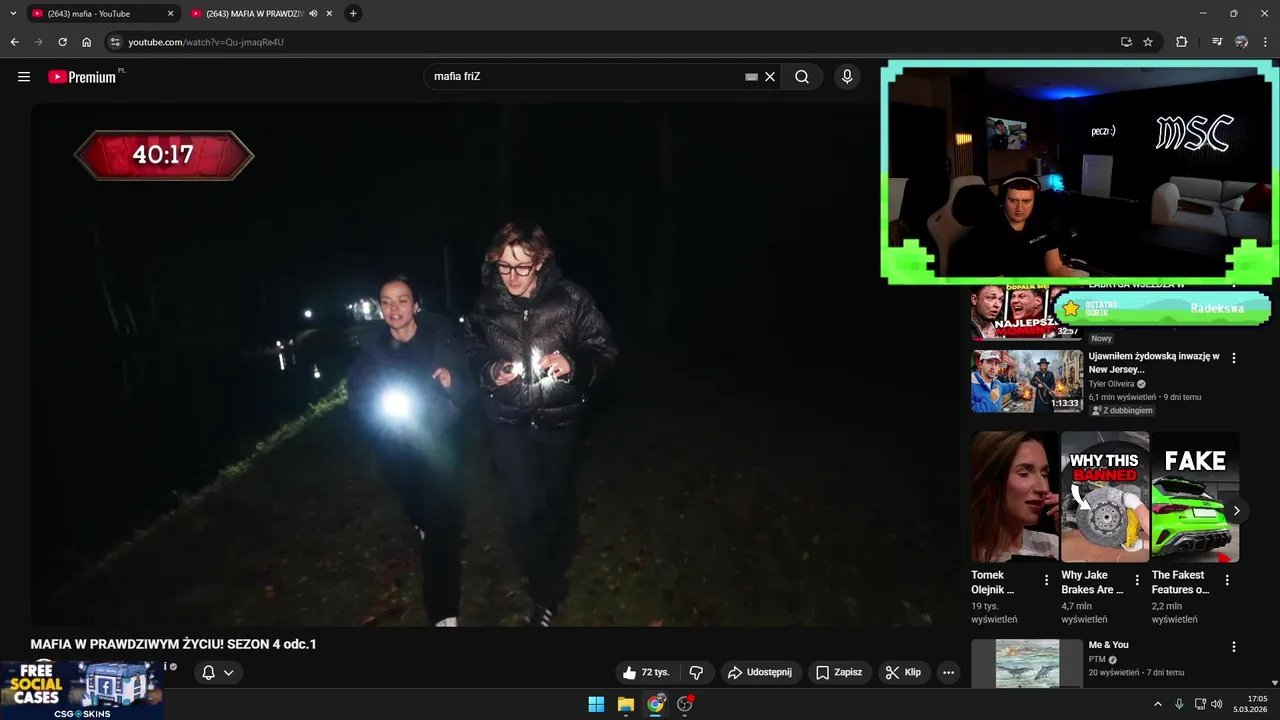Open Tyler Oliveira channel name

tap(1112, 384)
